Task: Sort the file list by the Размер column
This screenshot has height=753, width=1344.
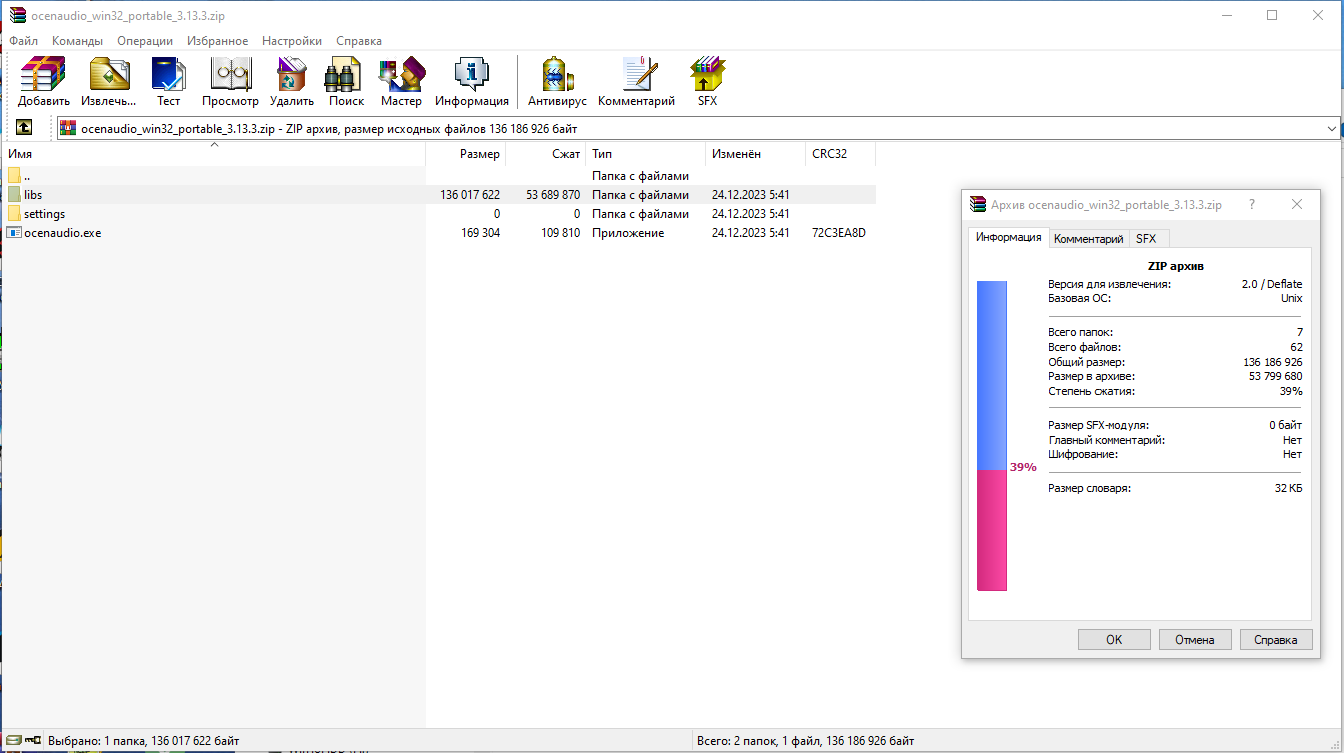Action: 466,154
